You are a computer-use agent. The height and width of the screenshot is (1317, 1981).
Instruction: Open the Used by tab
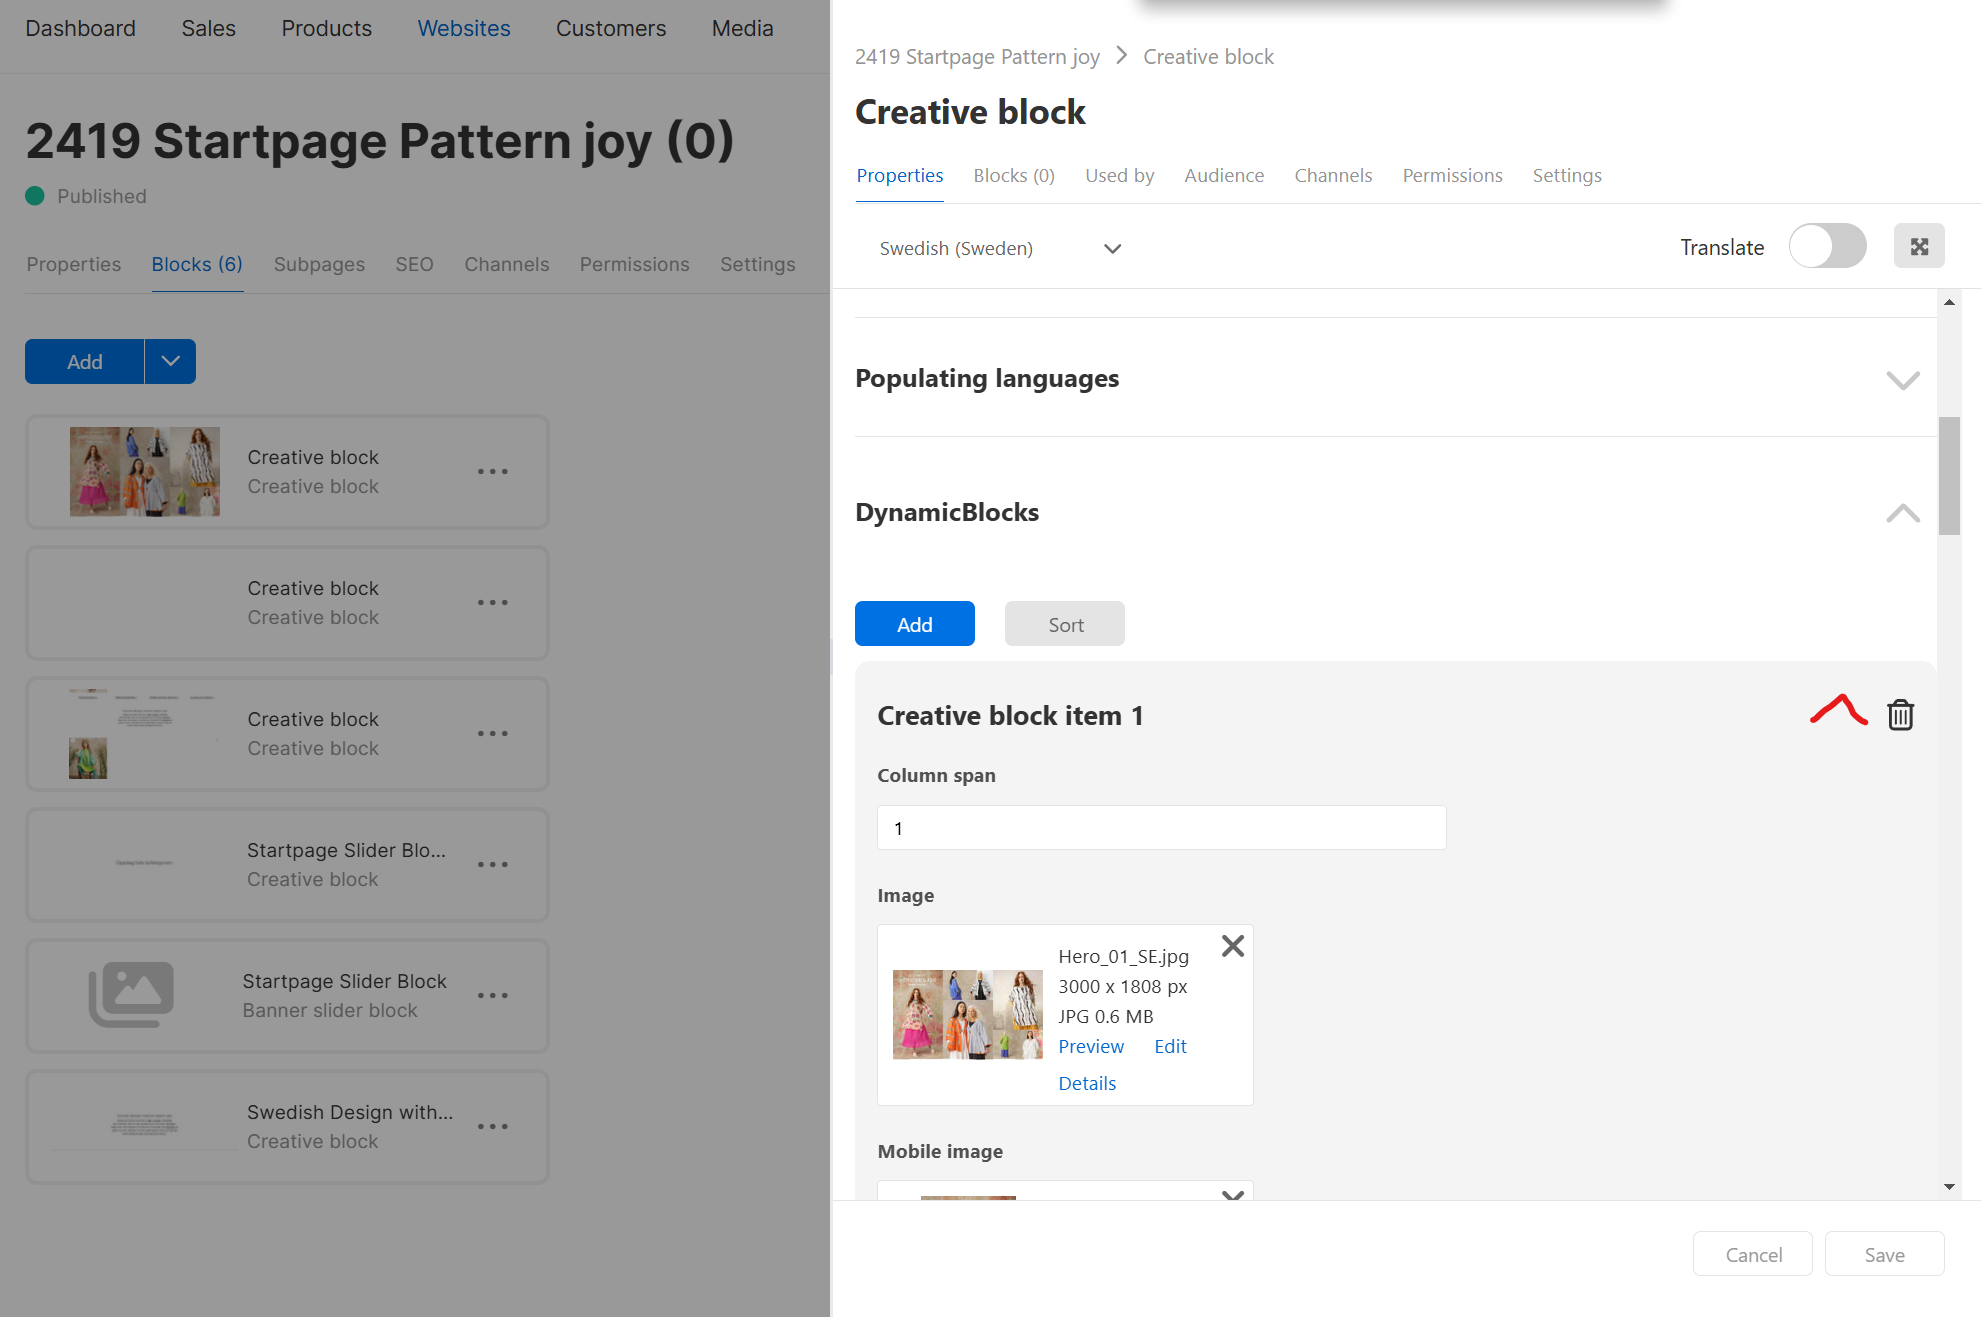tap(1119, 175)
